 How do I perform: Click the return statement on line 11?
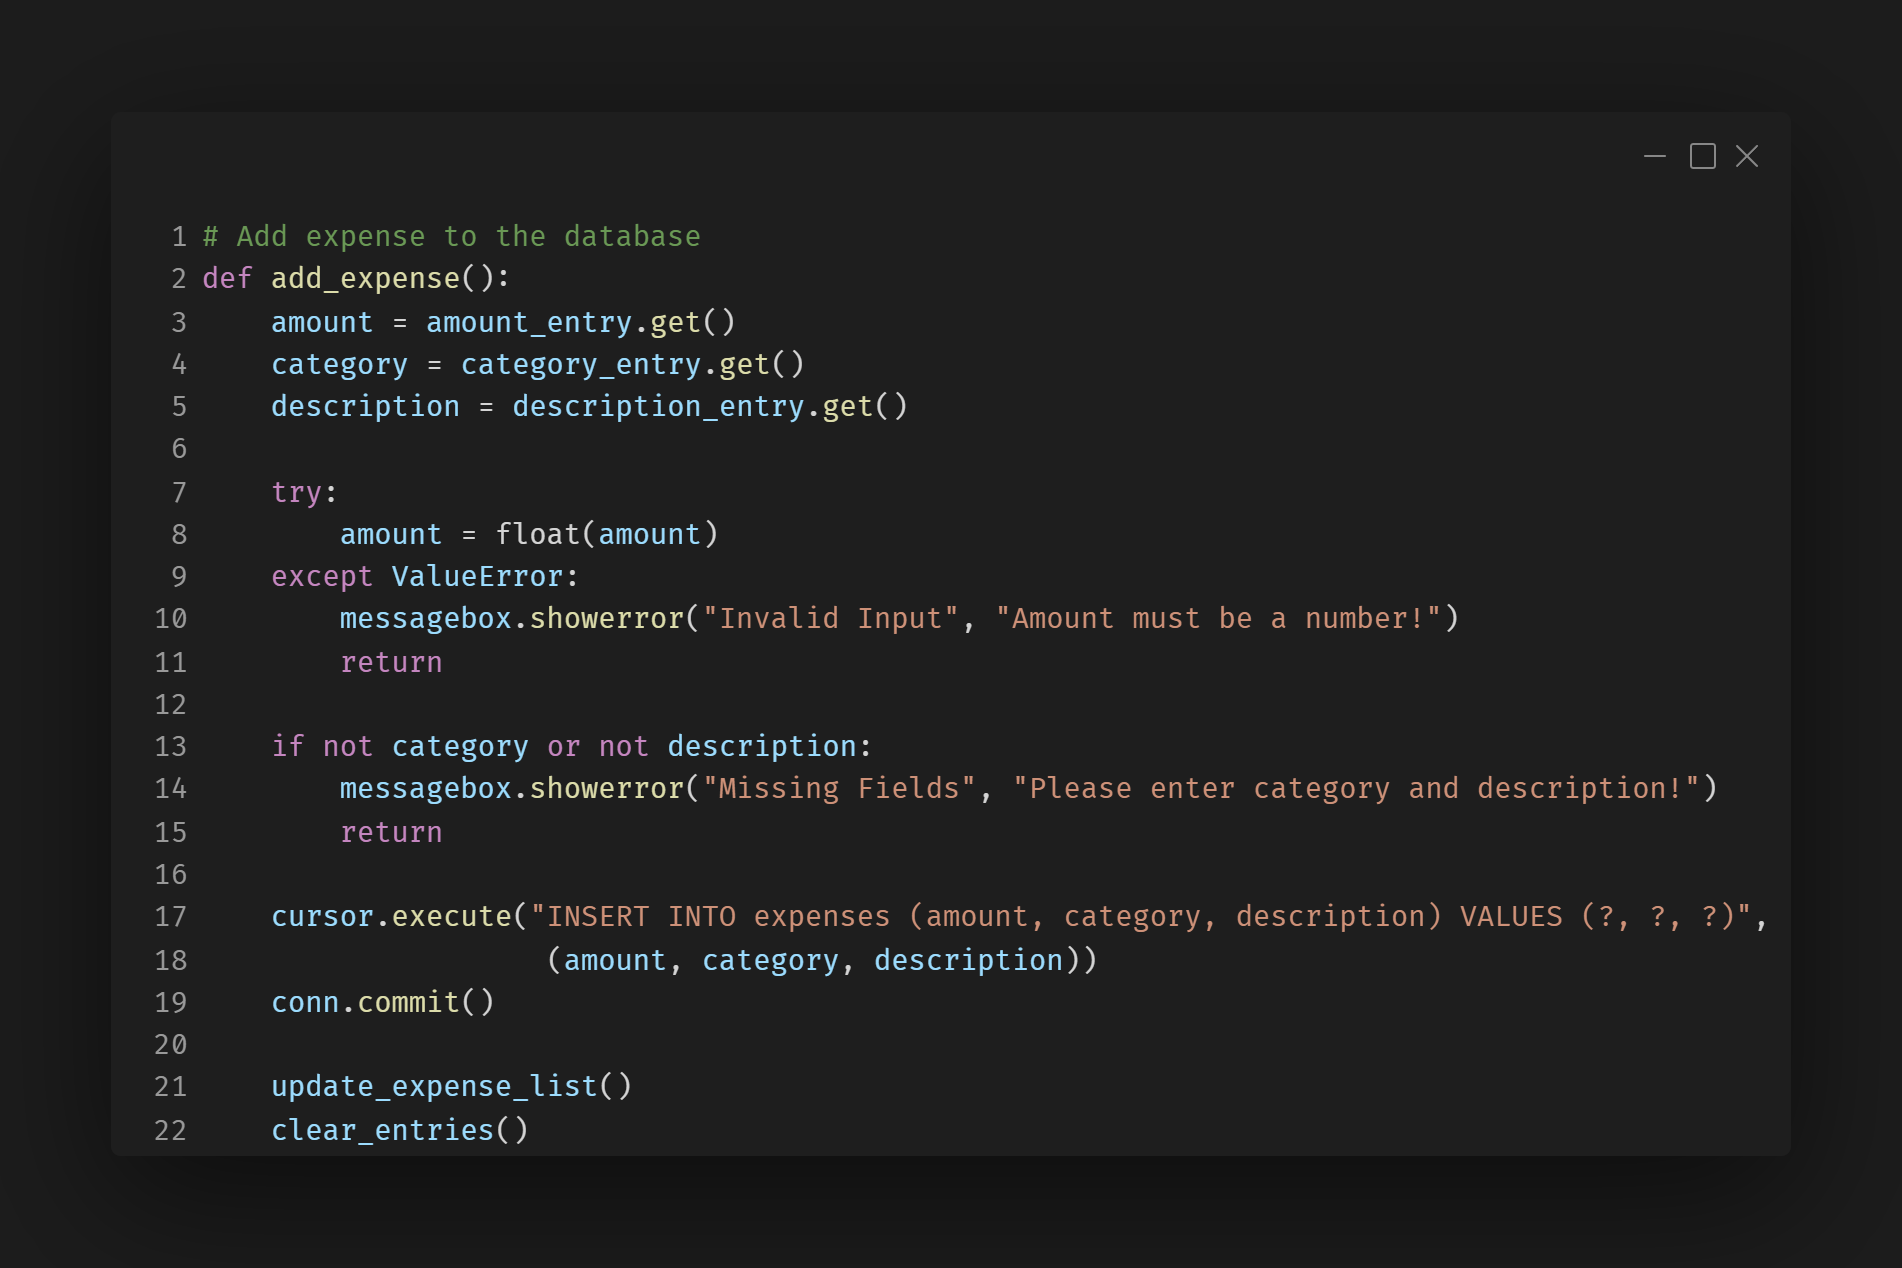[391, 663]
